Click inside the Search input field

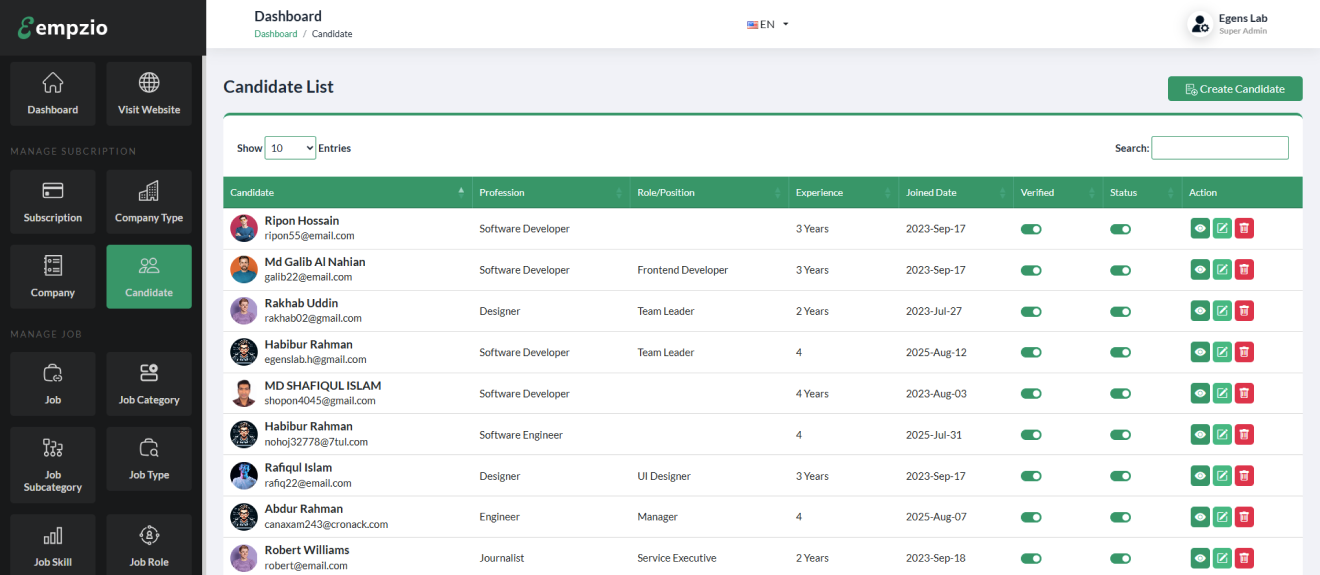coord(1220,148)
